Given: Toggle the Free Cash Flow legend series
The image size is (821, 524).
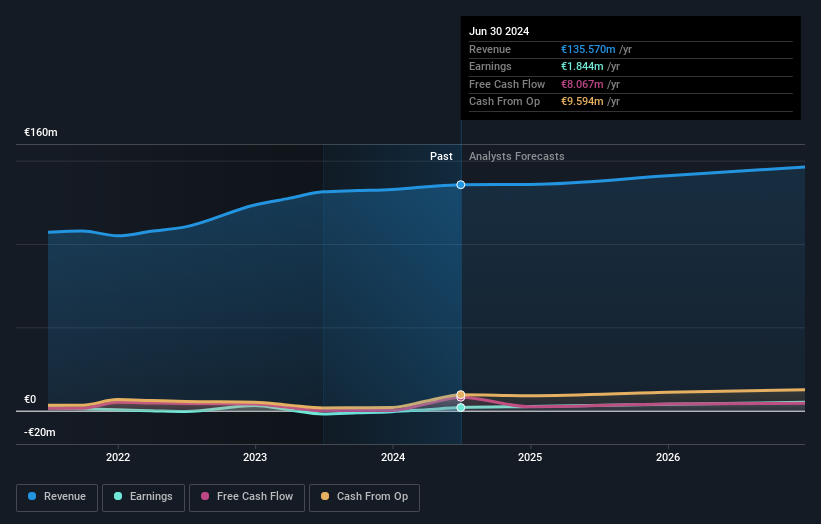Looking at the screenshot, I should (247, 497).
